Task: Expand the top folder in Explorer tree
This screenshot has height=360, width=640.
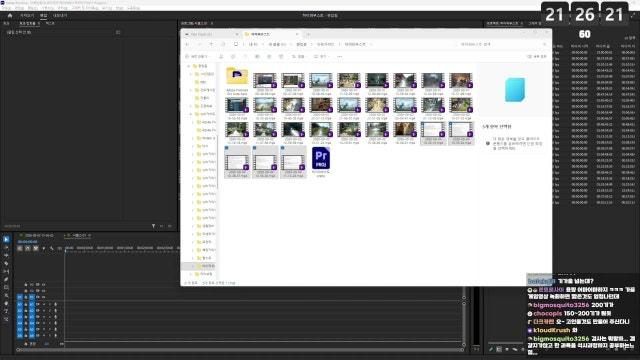Action: [189, 66]
